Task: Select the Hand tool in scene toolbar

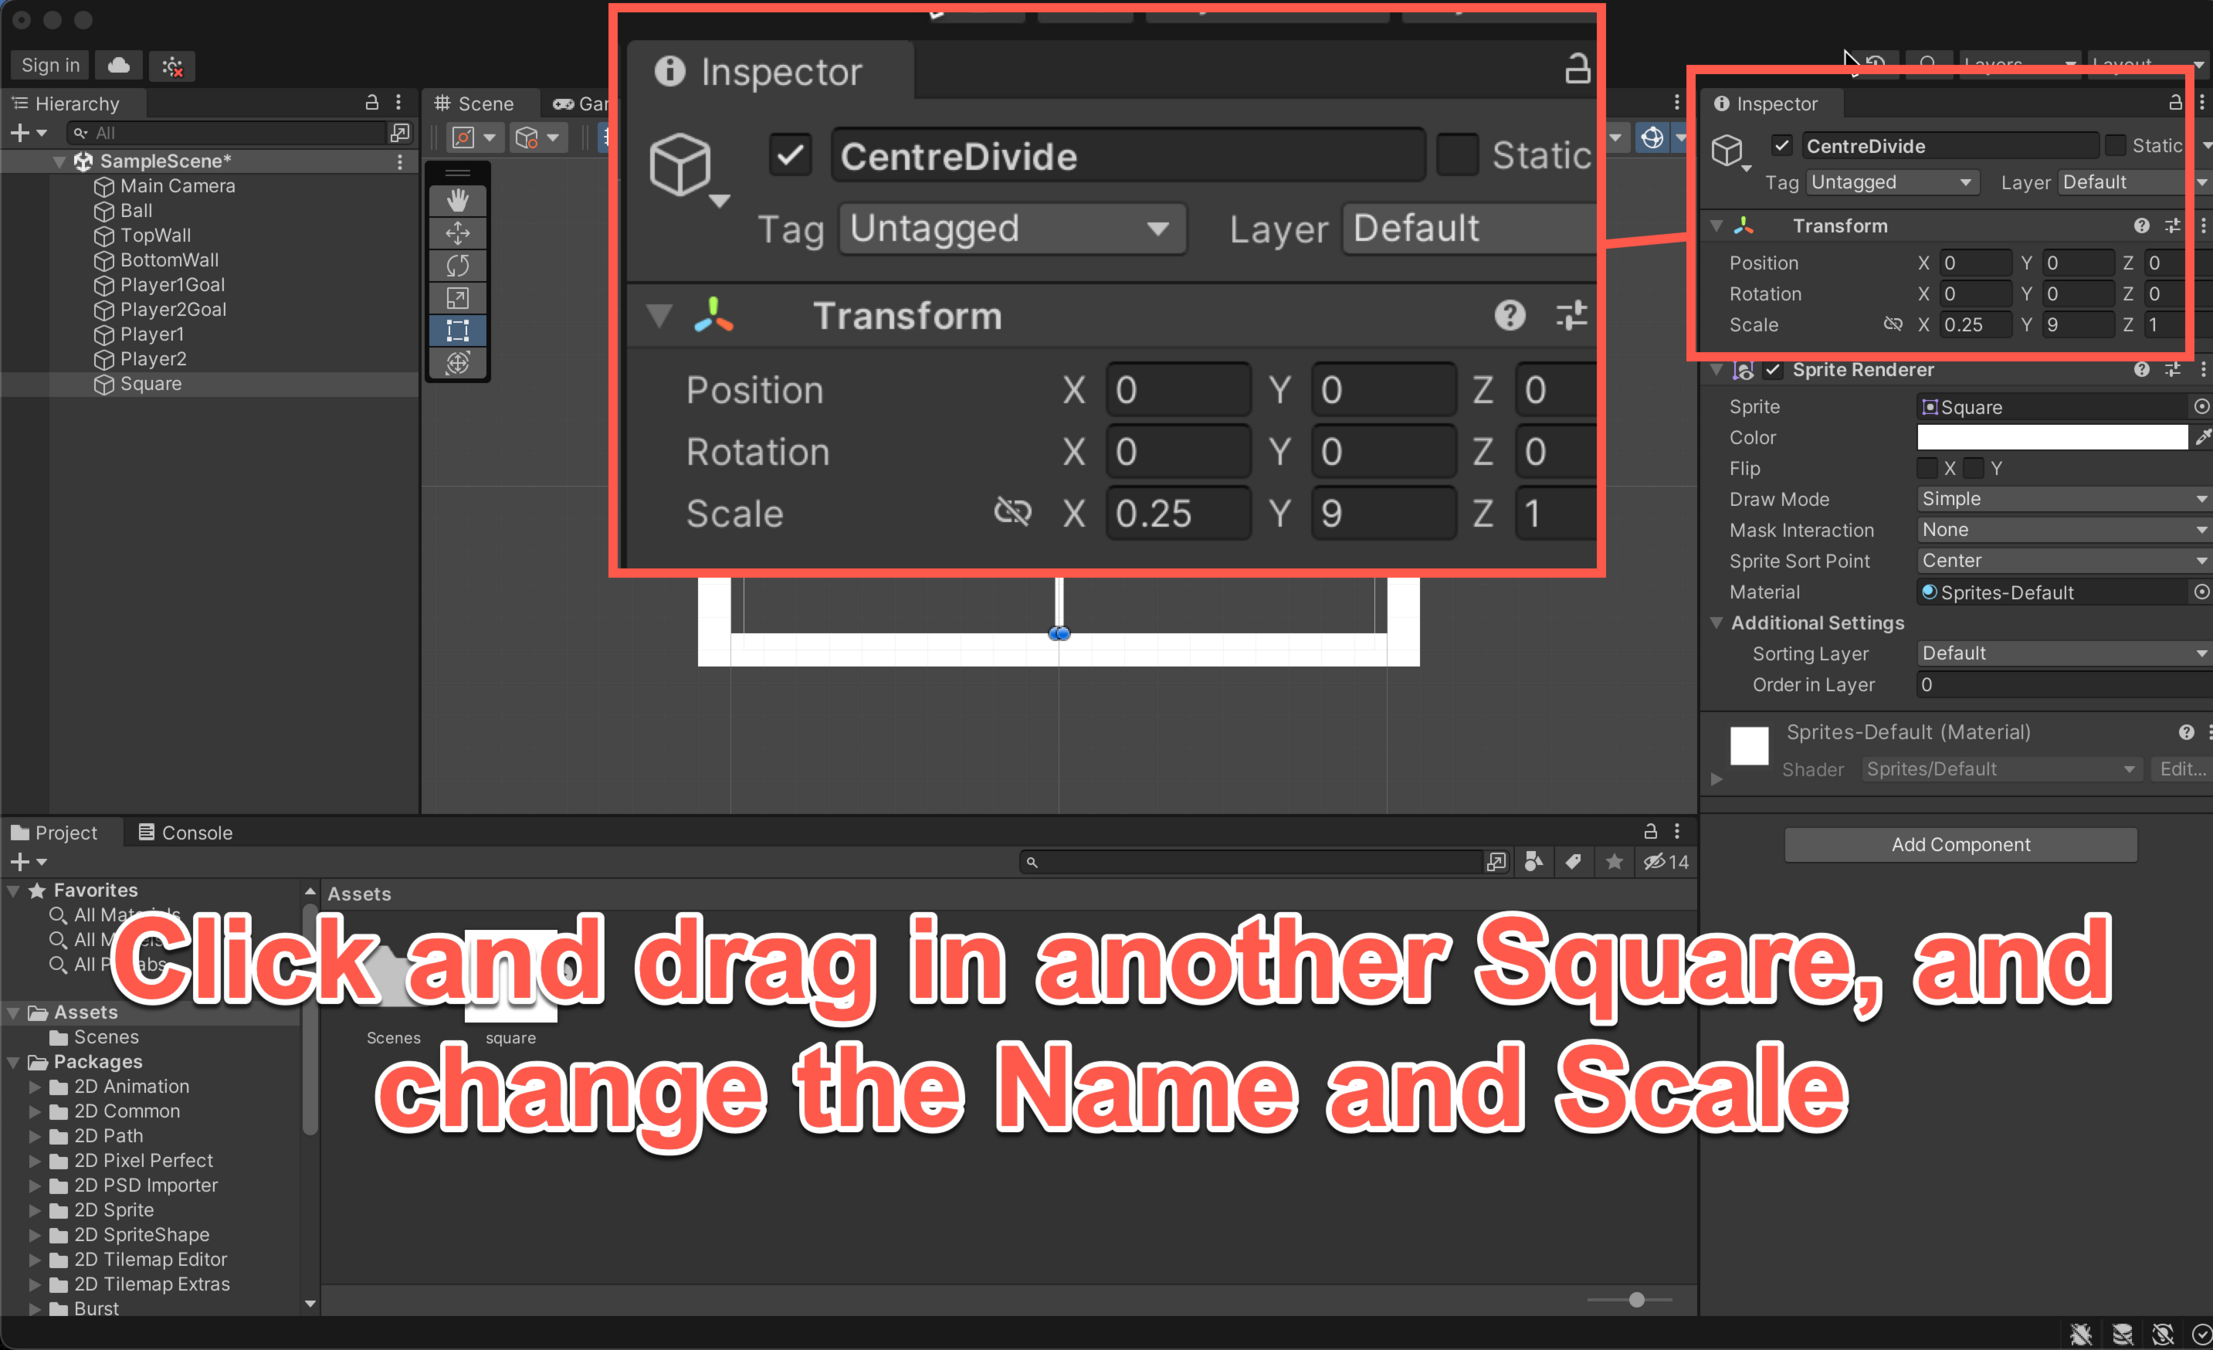Action: click(458, 200)
